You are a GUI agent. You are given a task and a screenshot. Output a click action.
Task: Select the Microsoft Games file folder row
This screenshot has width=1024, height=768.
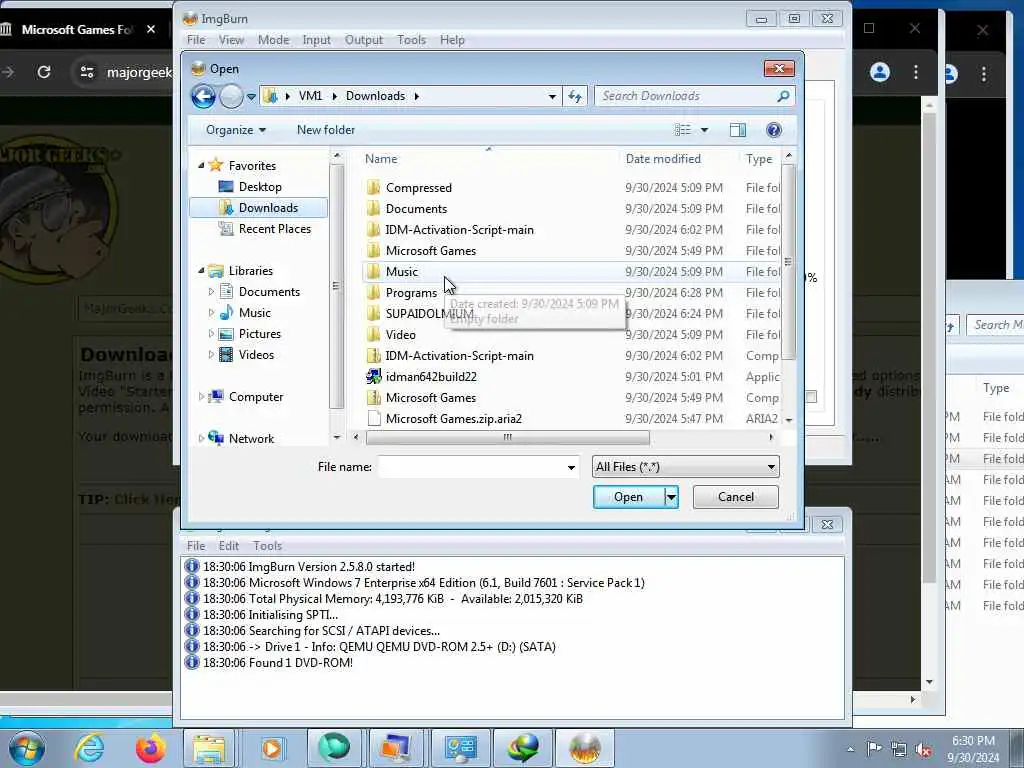click(430, 251)
